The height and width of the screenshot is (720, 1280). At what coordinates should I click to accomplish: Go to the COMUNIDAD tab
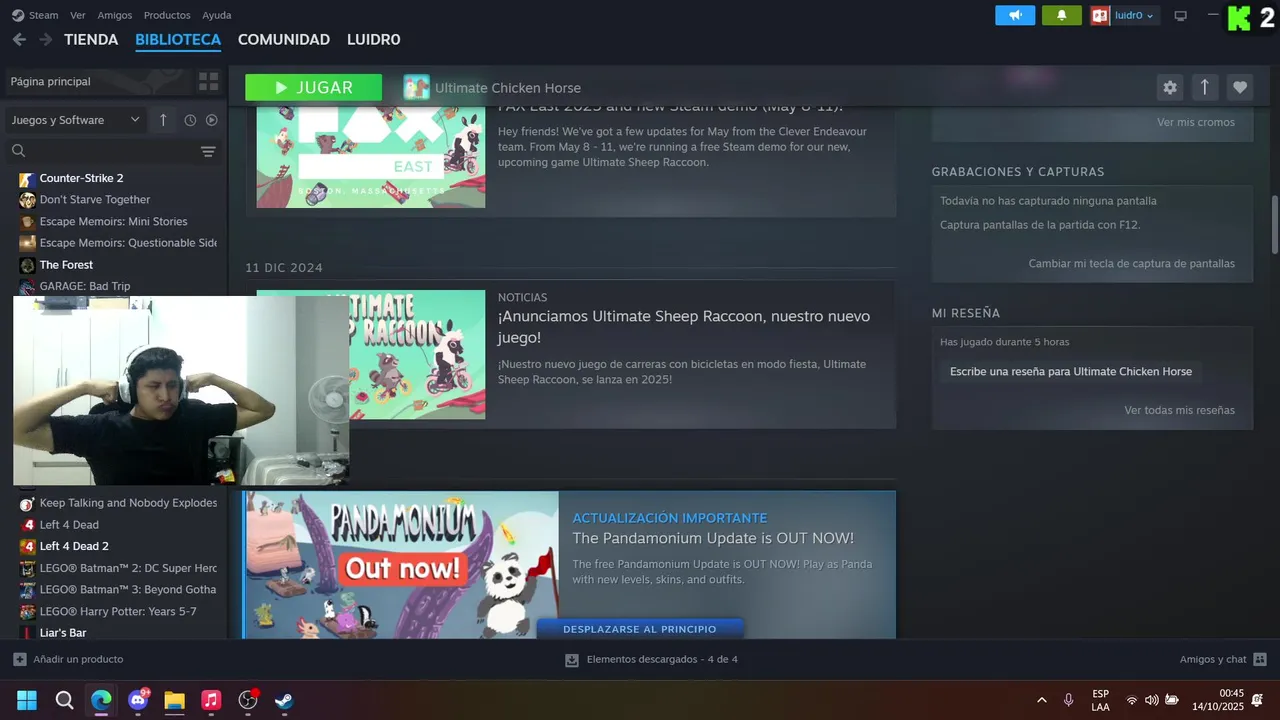(284, 39)
